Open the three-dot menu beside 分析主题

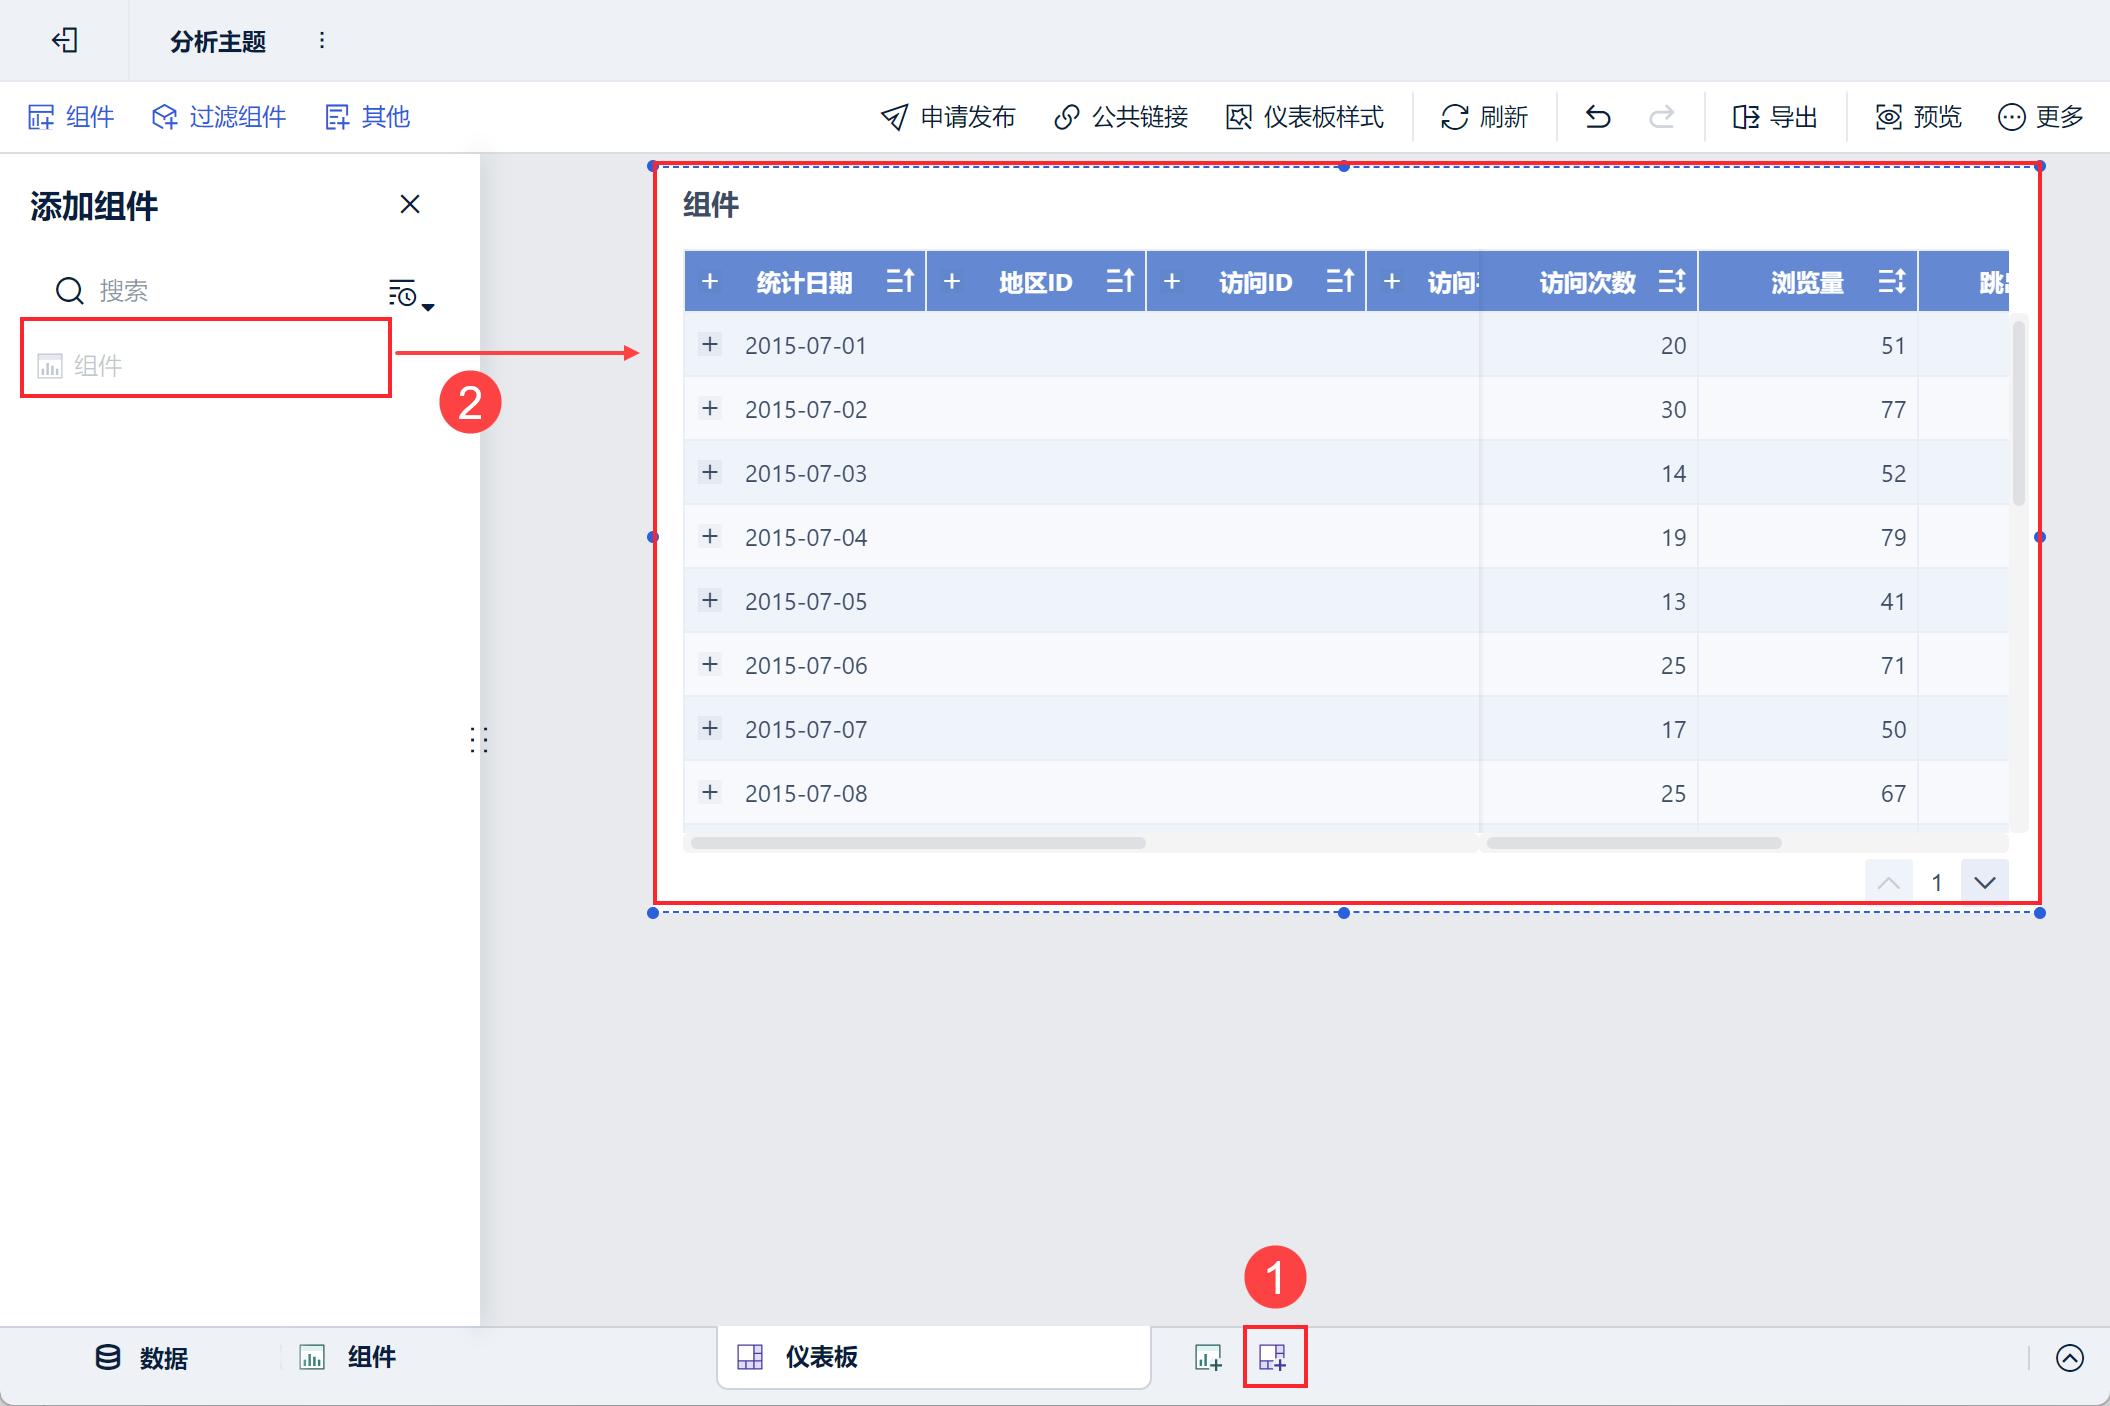pos(322,41)
